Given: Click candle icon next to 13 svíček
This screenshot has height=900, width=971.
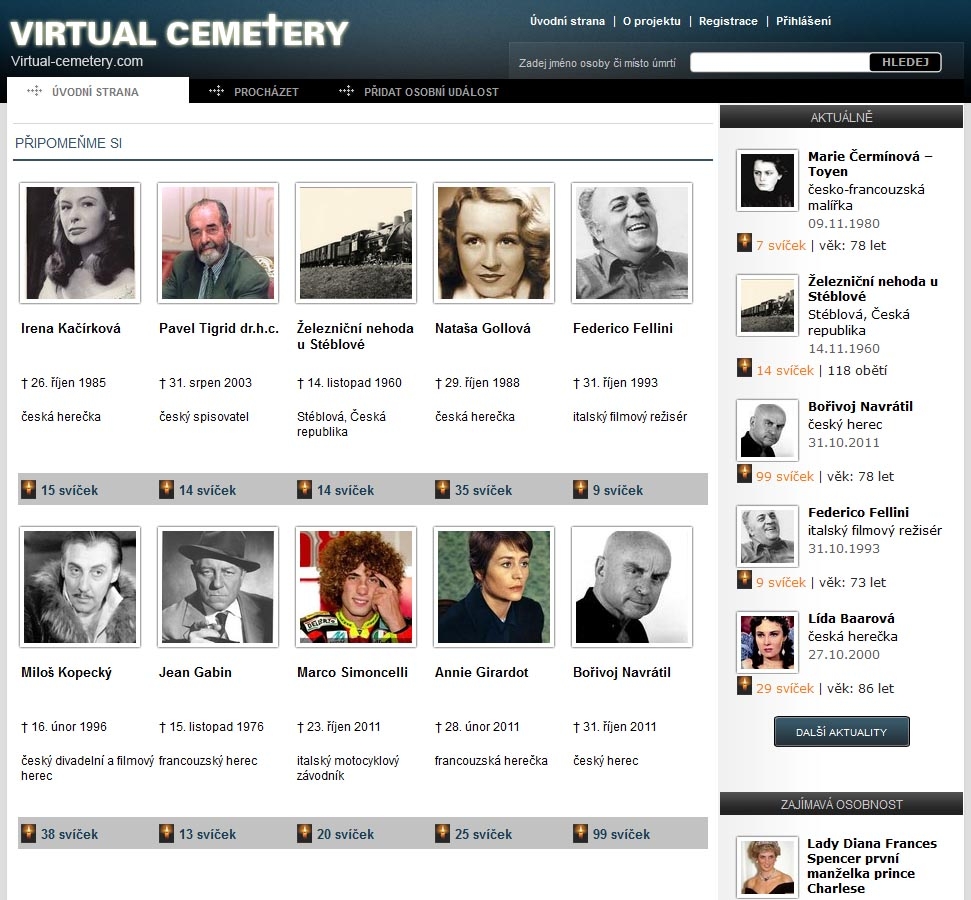Looking at the screenshot, I should 167,833.
